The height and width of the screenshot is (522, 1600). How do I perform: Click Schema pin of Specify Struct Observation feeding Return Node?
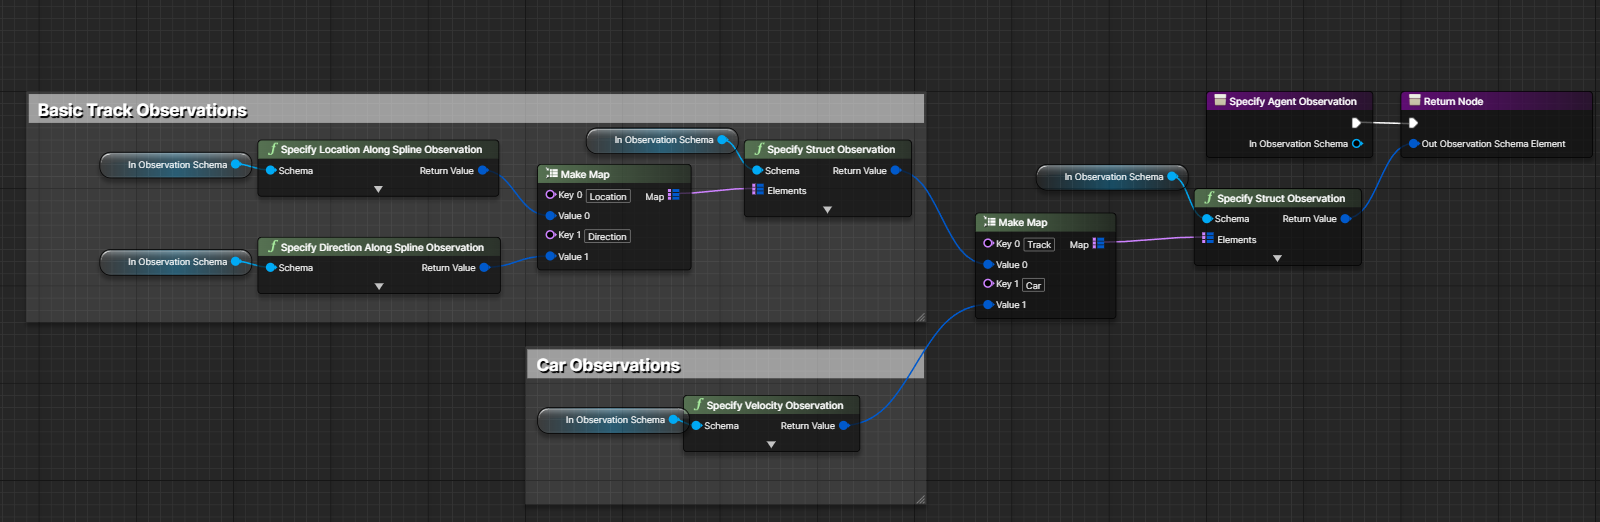tap(1207, 219)
